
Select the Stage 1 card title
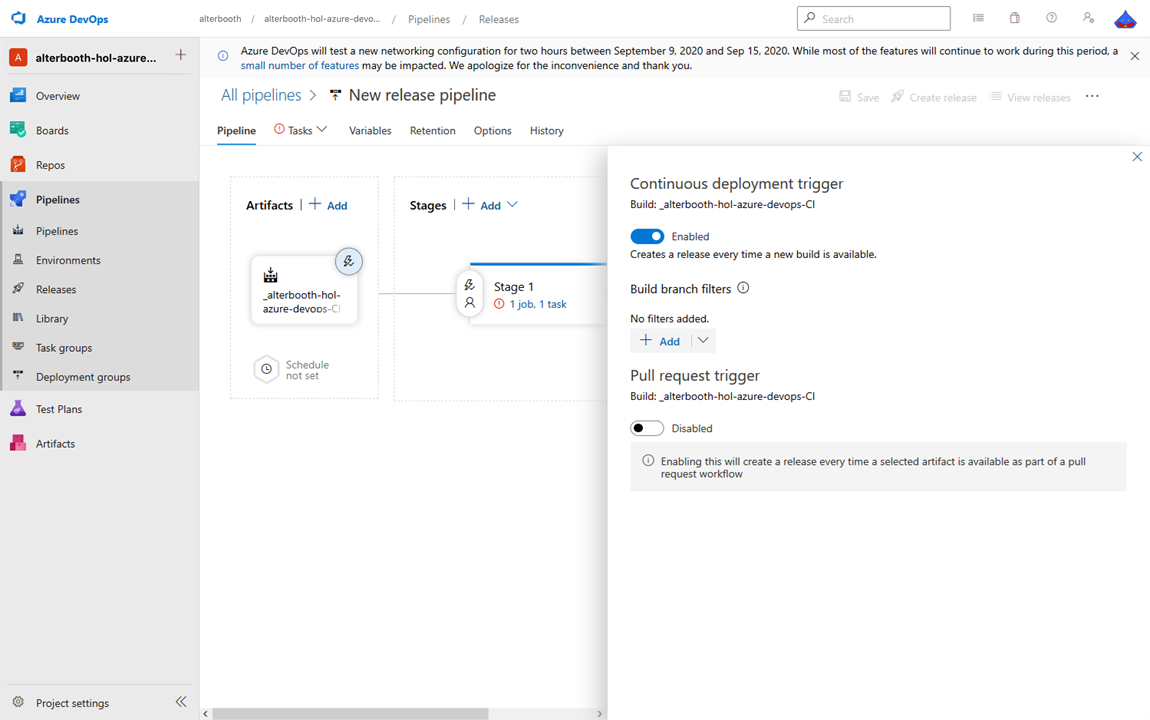click(x=513, y=287)
